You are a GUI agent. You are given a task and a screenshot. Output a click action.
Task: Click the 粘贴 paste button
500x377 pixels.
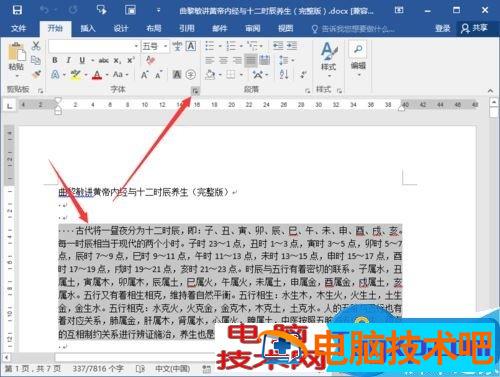16,58
